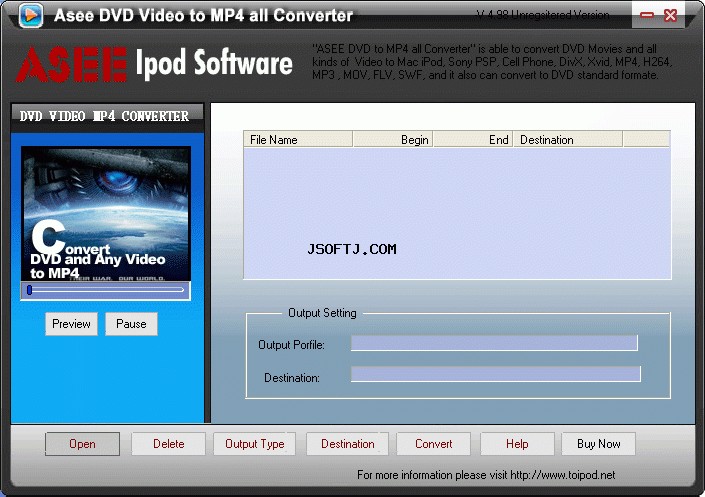
Task: Click the Buy Now button
Action: 598,444
